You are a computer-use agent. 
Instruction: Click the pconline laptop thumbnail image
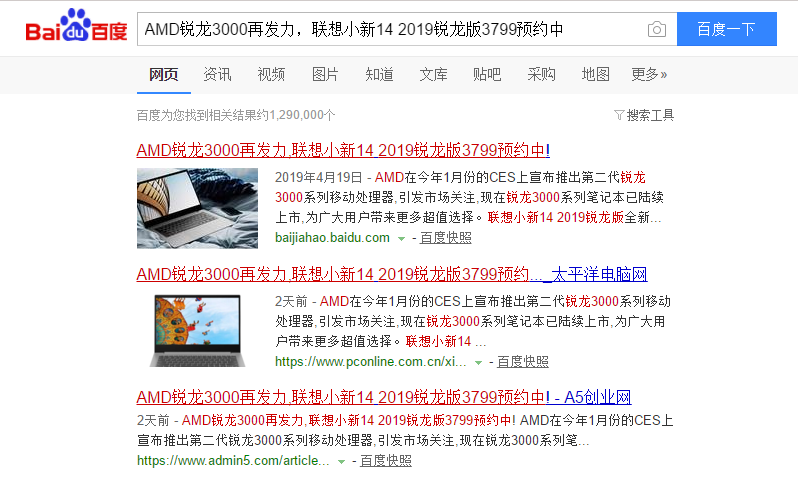pyautogui.click(x=197, y=331)
